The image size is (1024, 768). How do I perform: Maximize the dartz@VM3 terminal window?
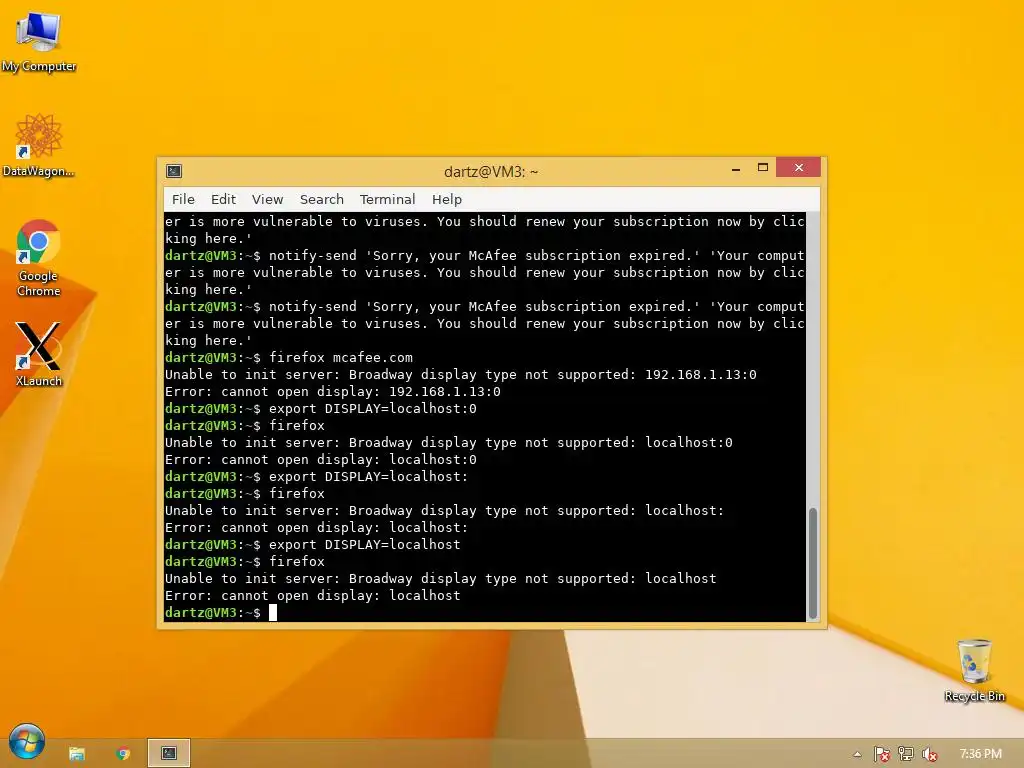[763, 168]
